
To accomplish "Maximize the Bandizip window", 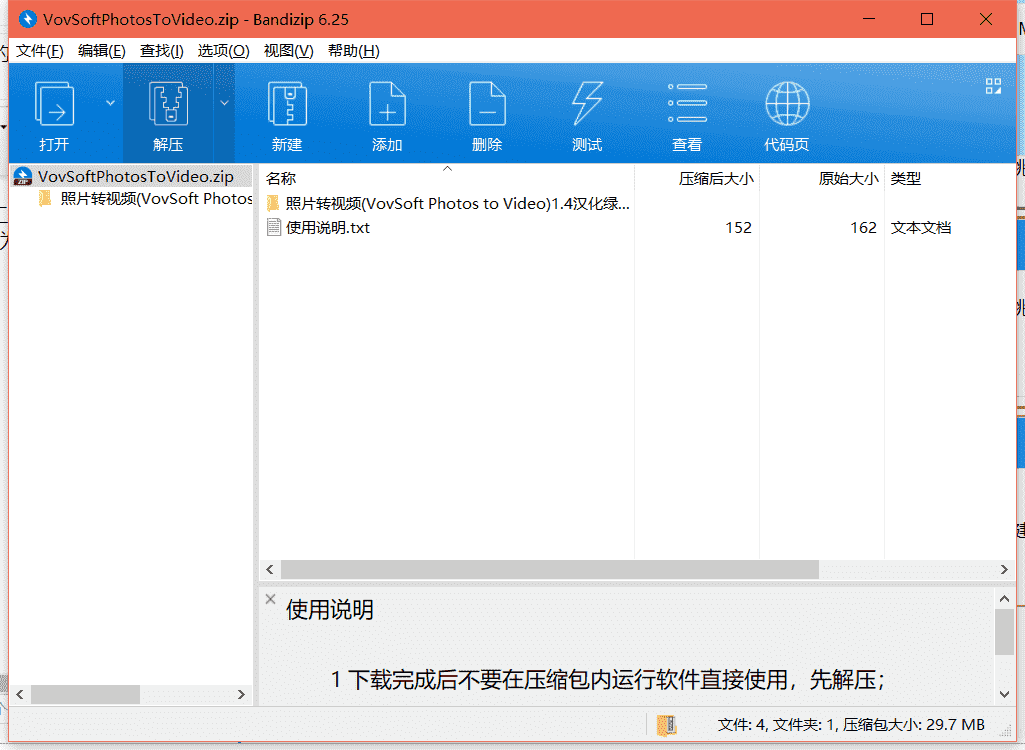I will click(x=927, y=19).
